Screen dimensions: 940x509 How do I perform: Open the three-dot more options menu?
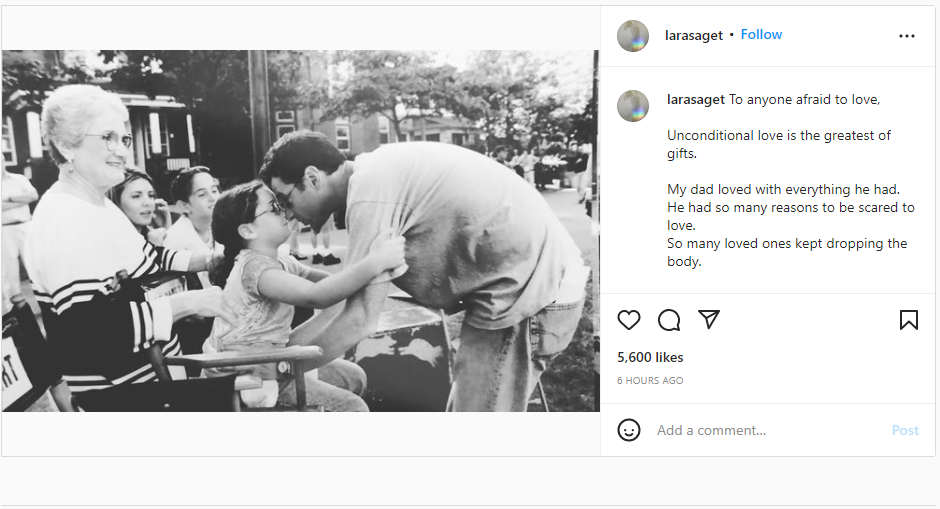[907, 36]
